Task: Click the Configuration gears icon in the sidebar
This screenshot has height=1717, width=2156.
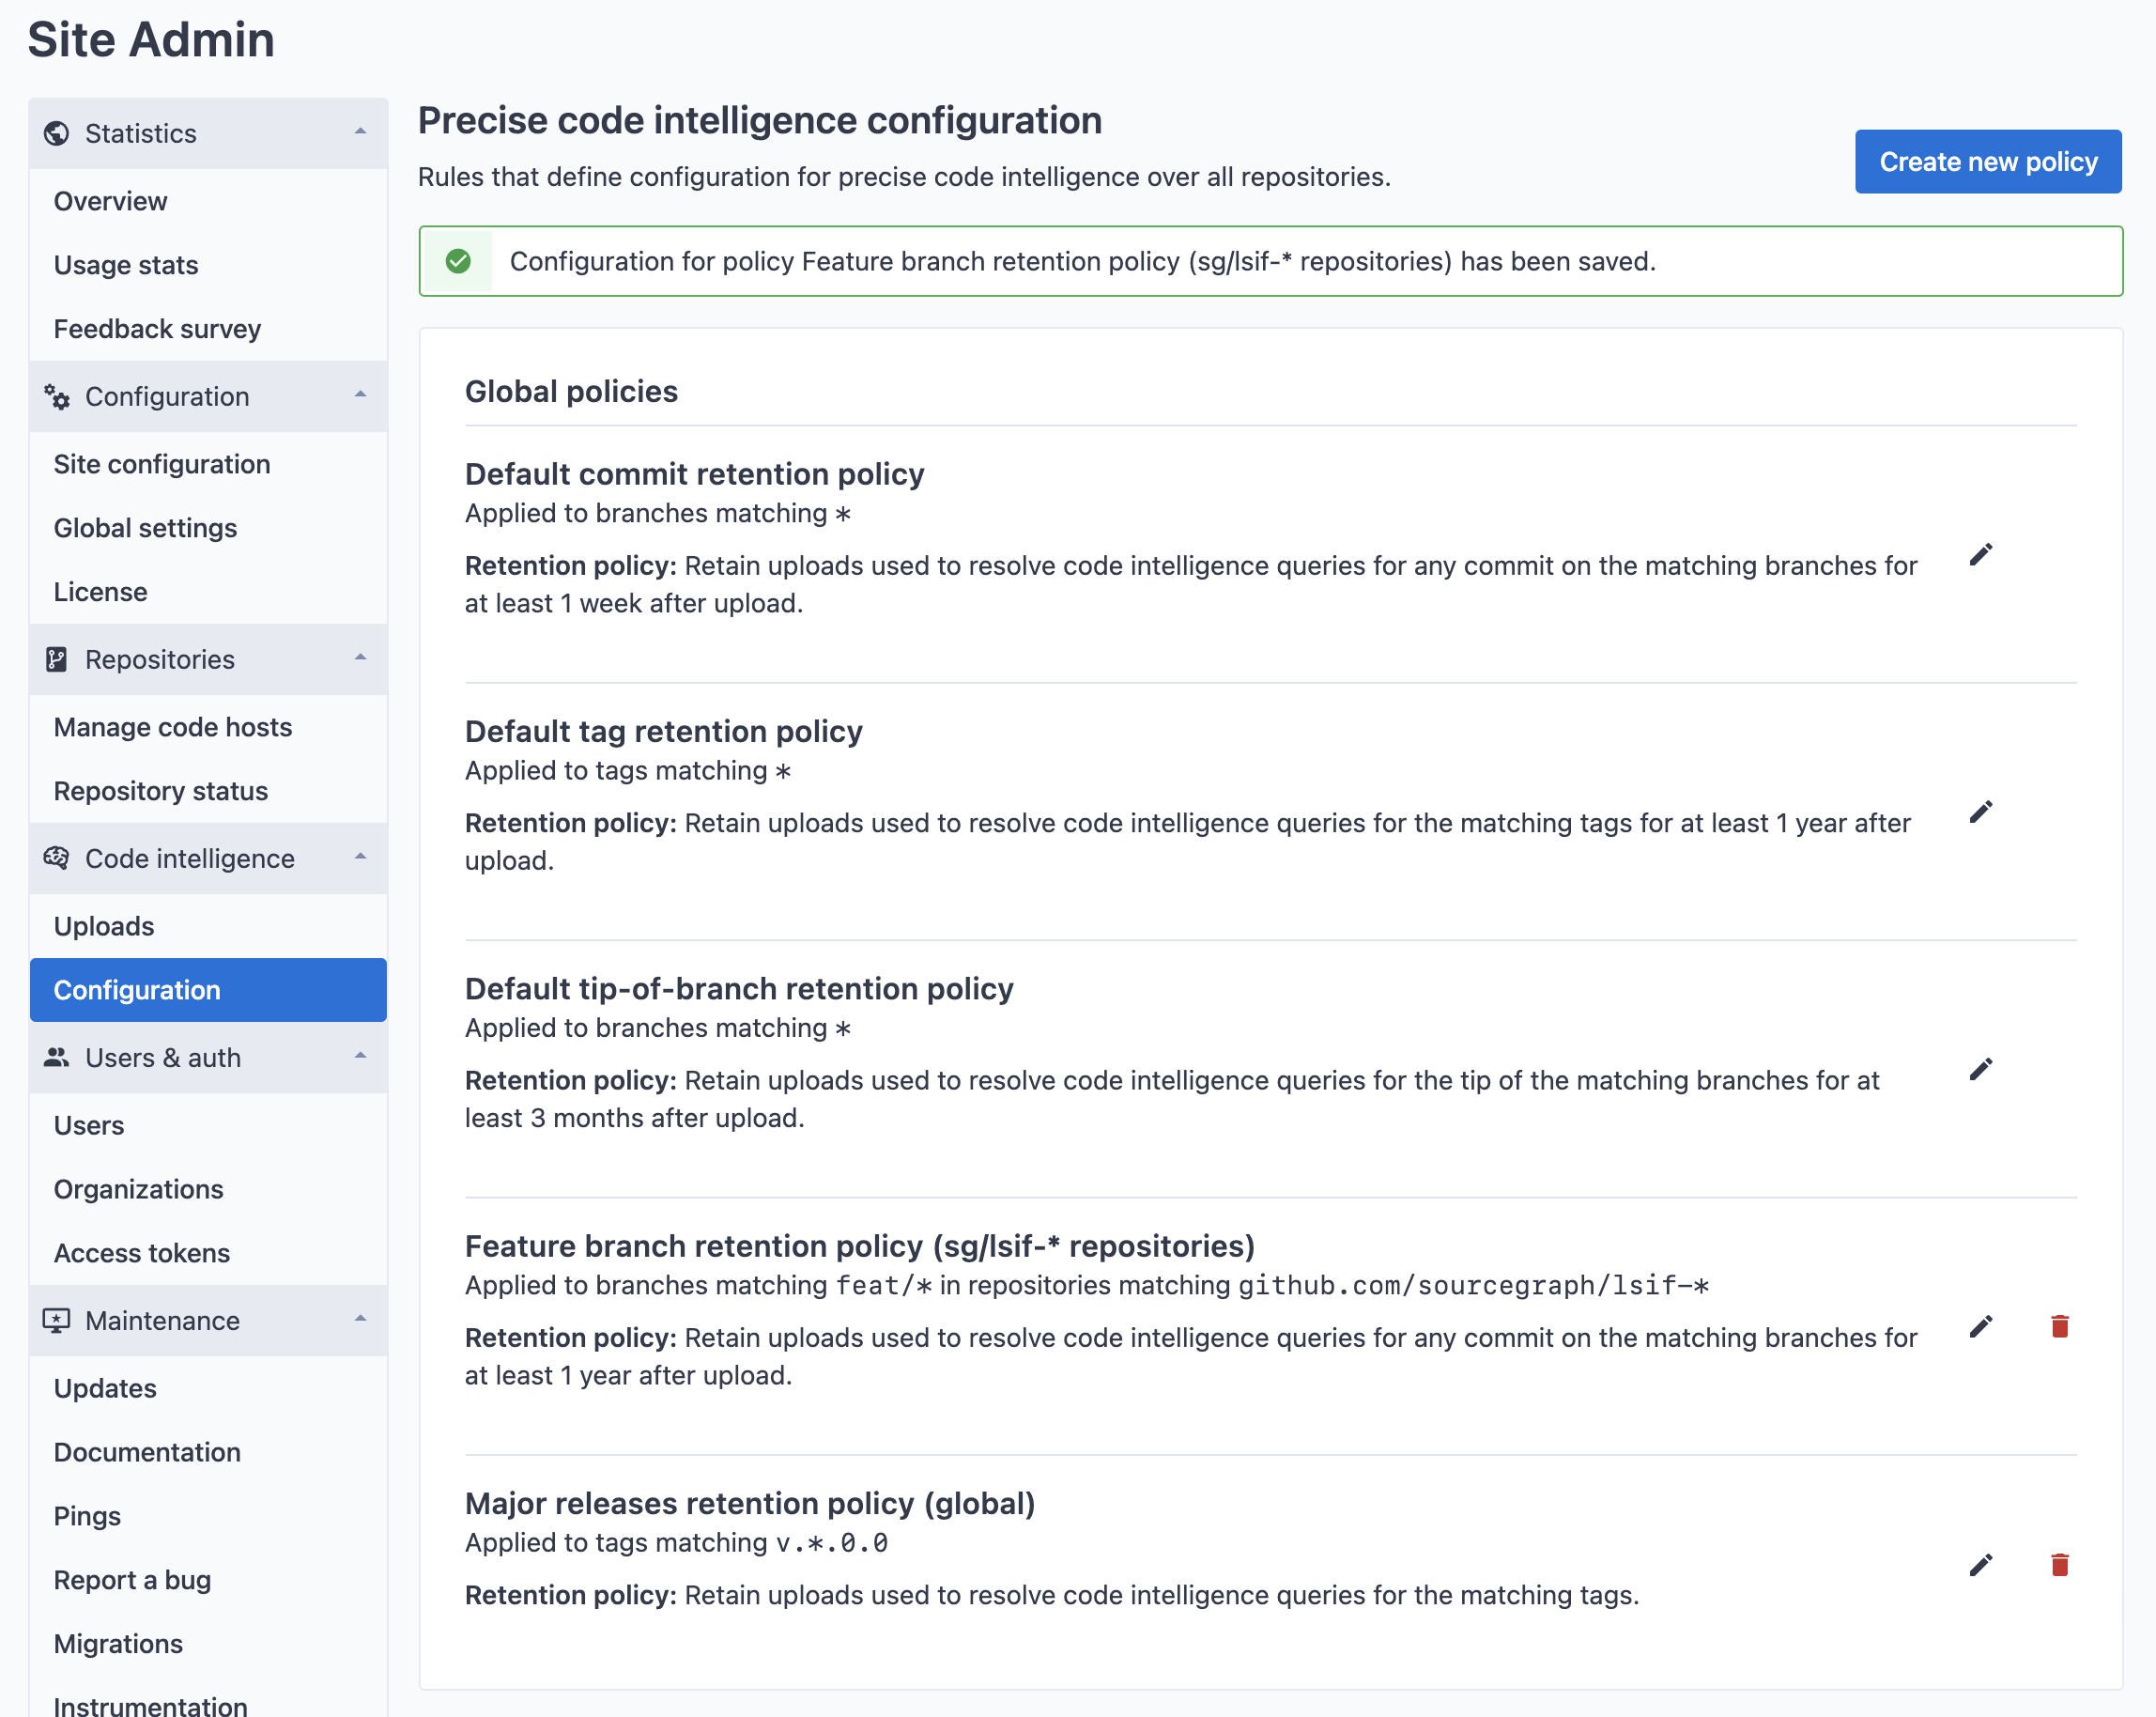Action: tap(57, 397)
